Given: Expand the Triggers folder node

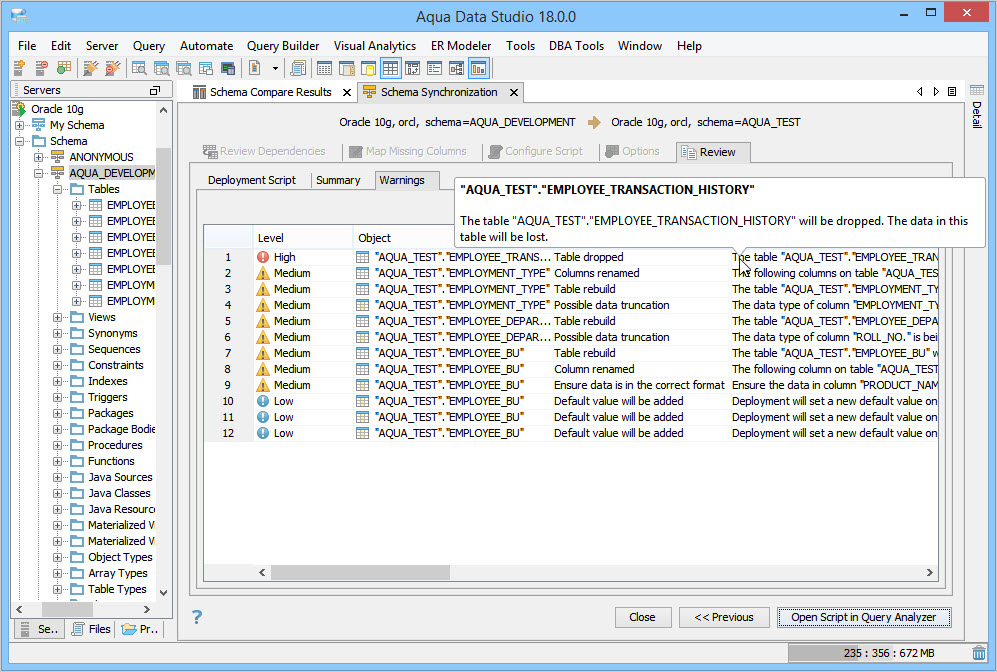Looking at the screenshot, I should [x=57, y=397].
